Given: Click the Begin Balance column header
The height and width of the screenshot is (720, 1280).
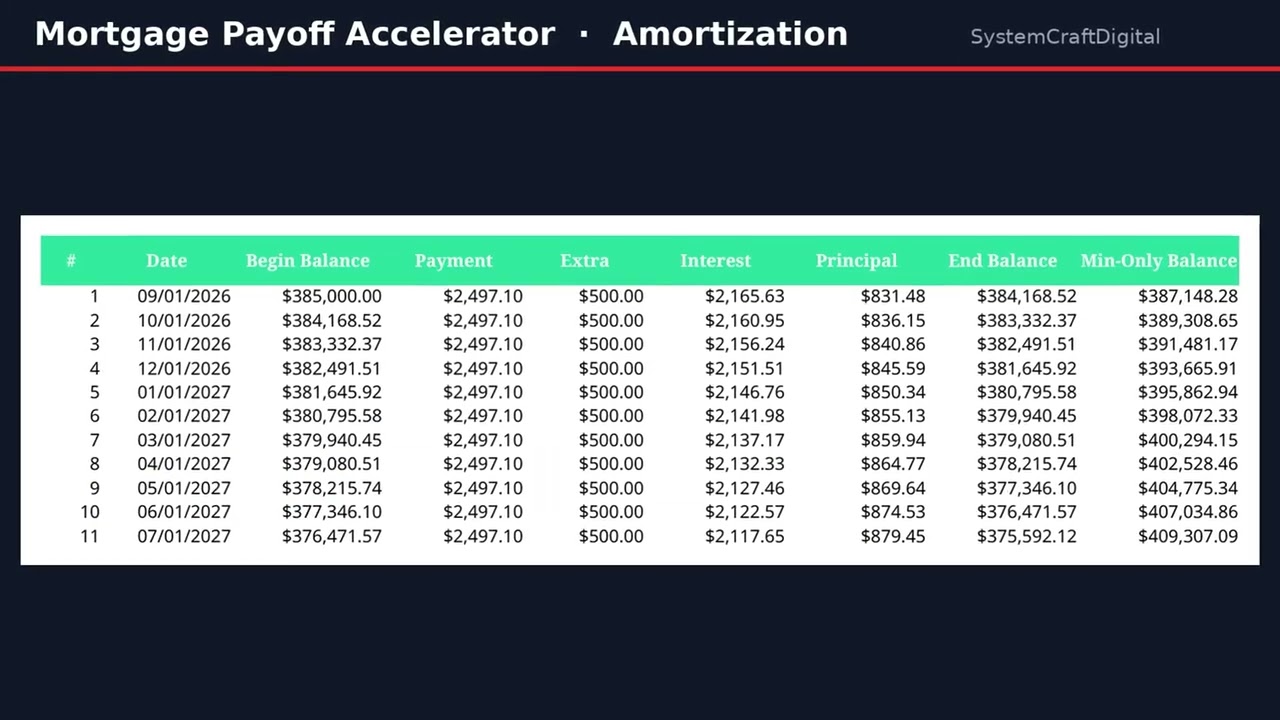Looking at the screenshot, I should [308, 261].
